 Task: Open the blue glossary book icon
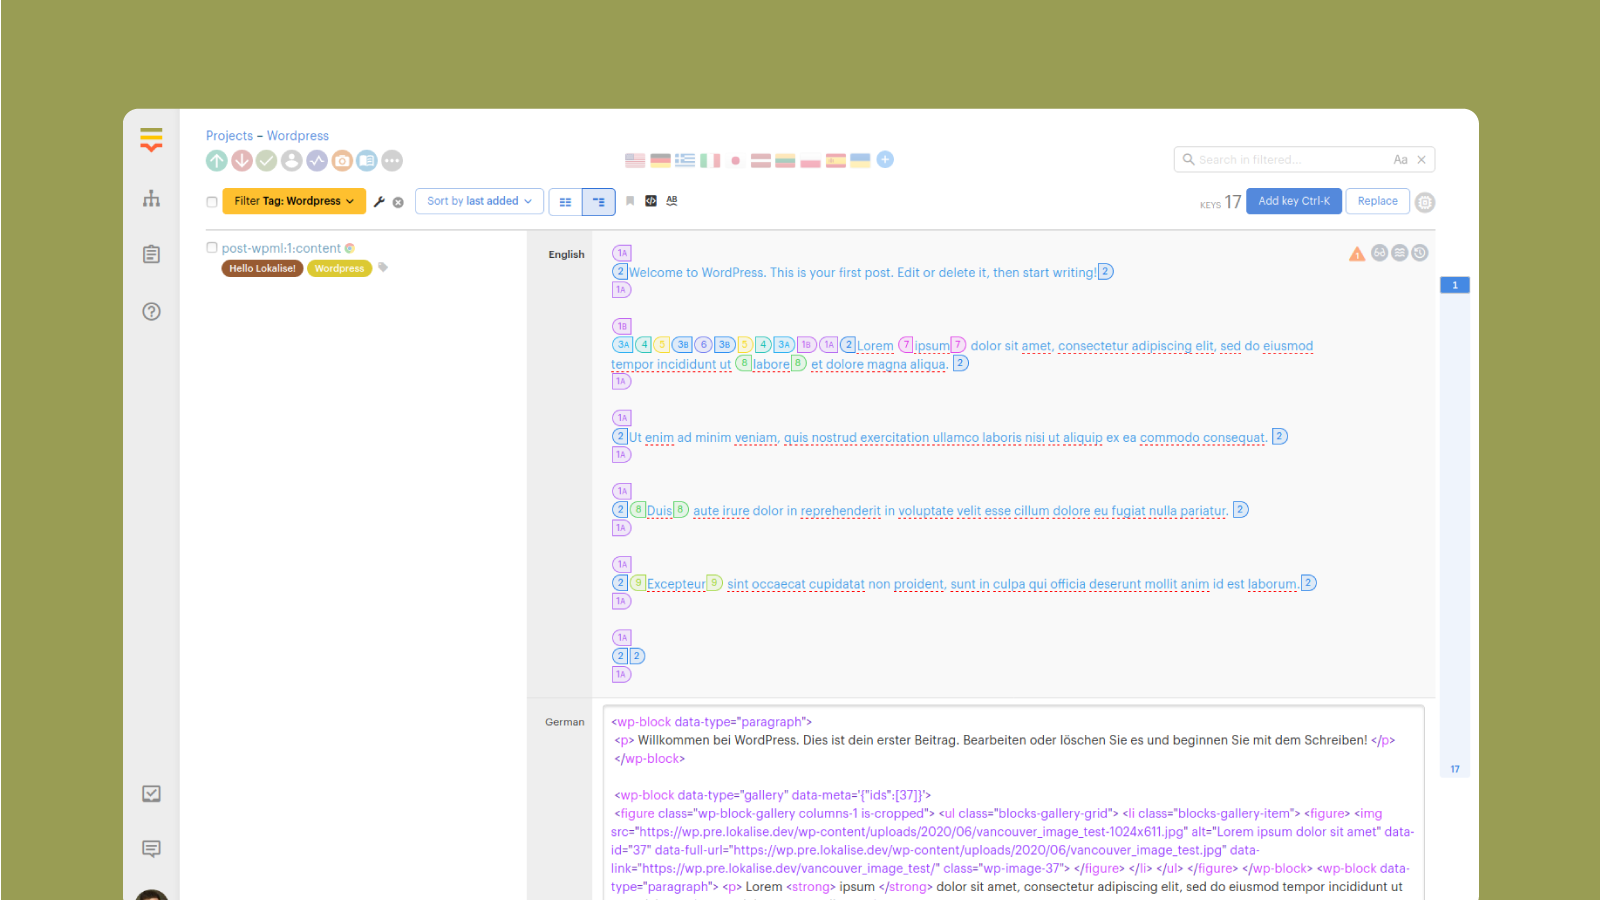[367, 160]
